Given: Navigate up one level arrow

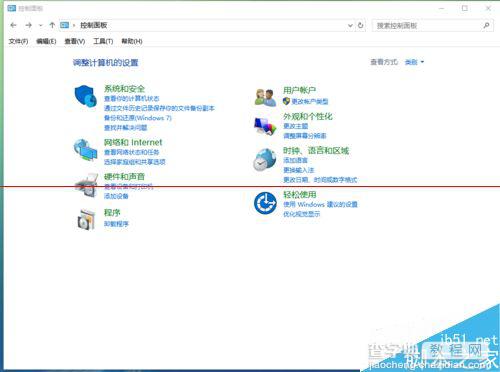Looking at the screenshot, I should tap(52, 25).
